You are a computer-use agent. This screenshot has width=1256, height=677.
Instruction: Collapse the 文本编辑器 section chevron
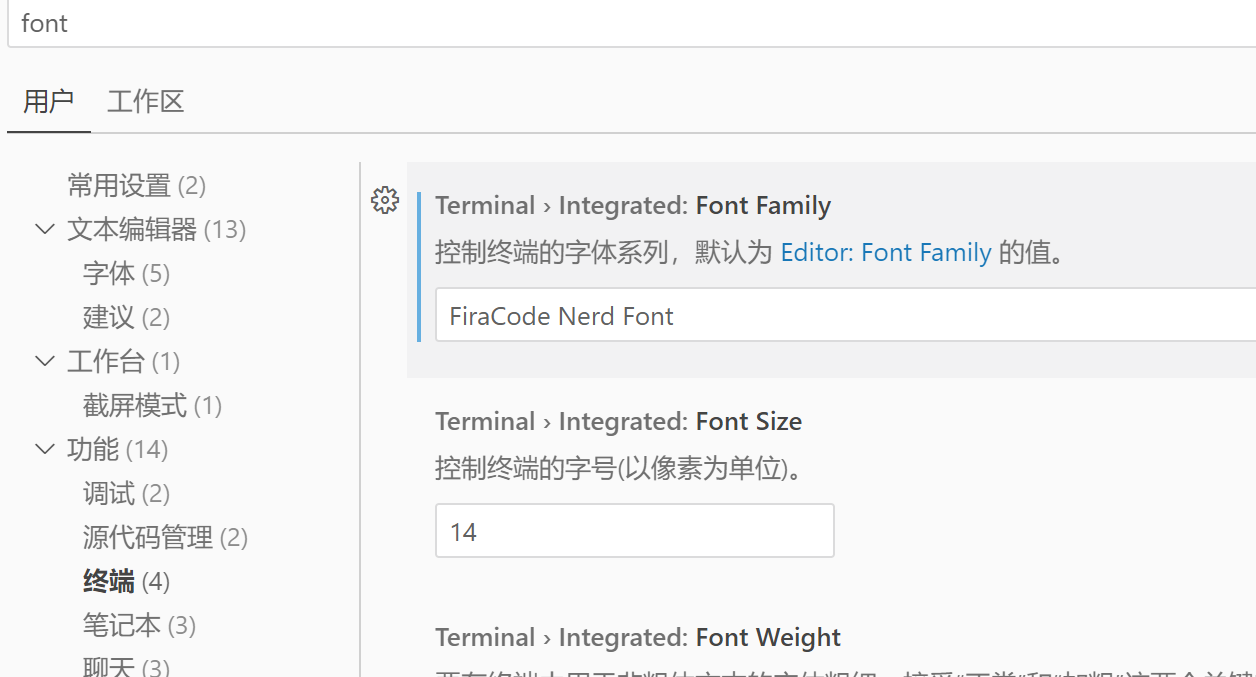(44, 229)
